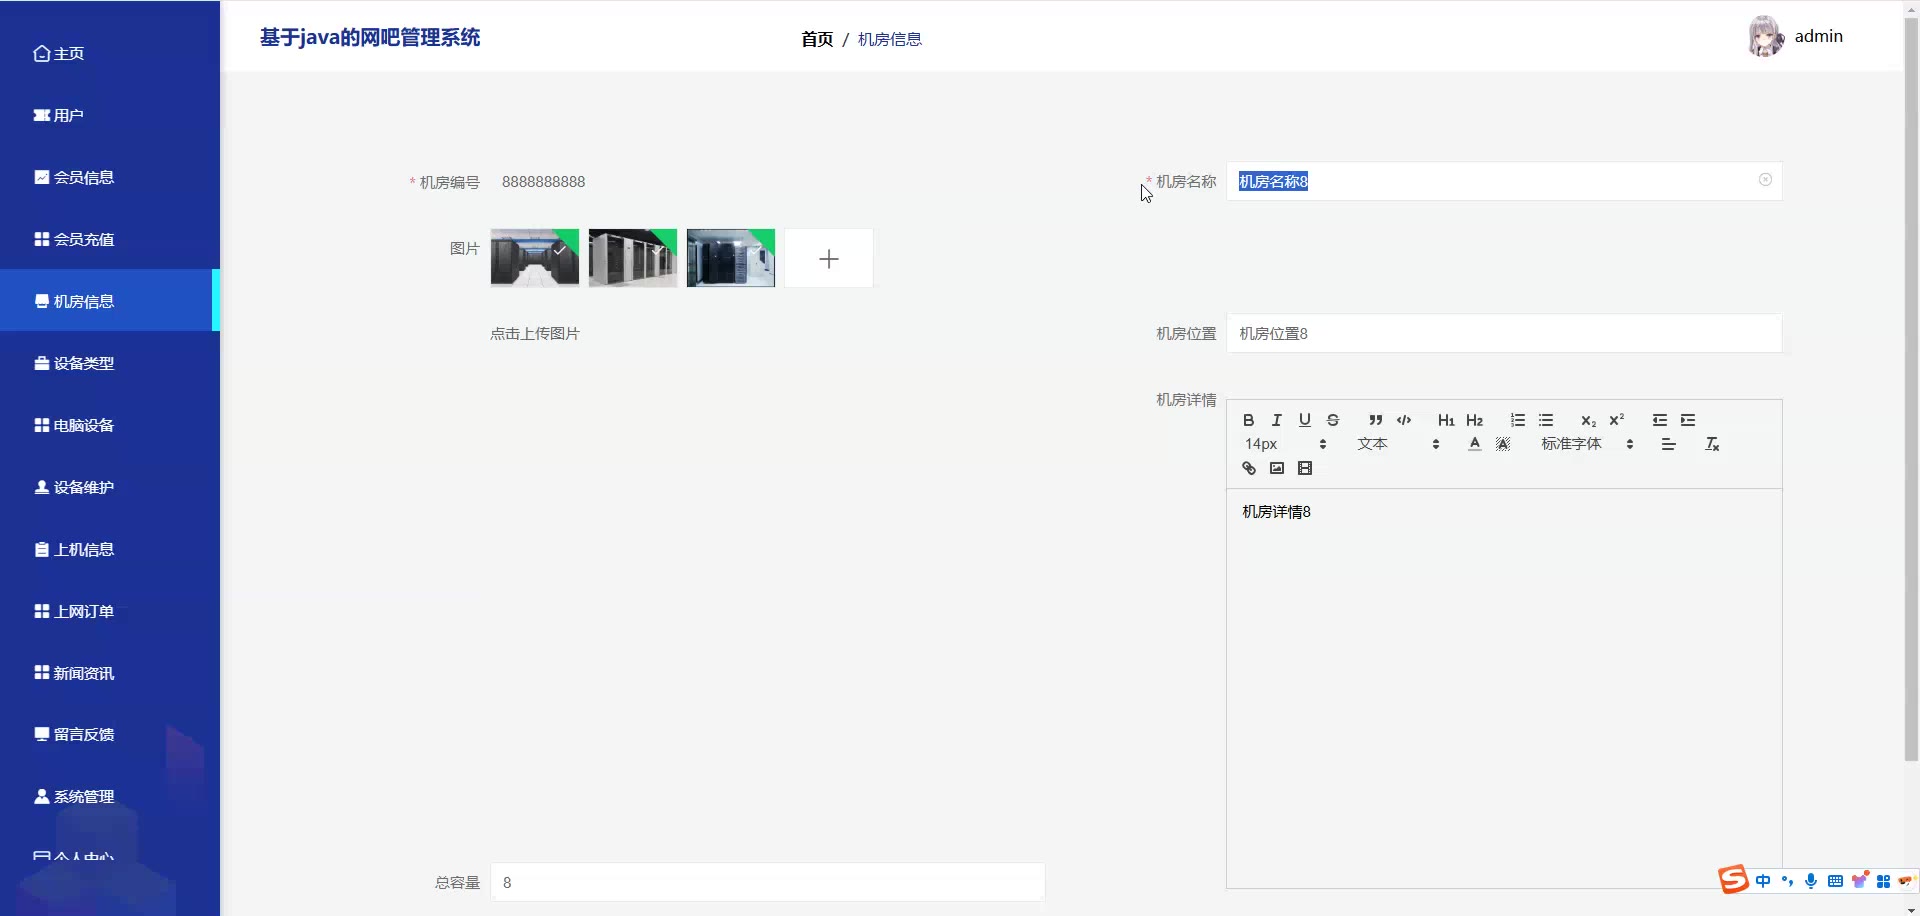Open the IME skin shirt icon
This screenshot has width=1920, height=916.
1859,881
